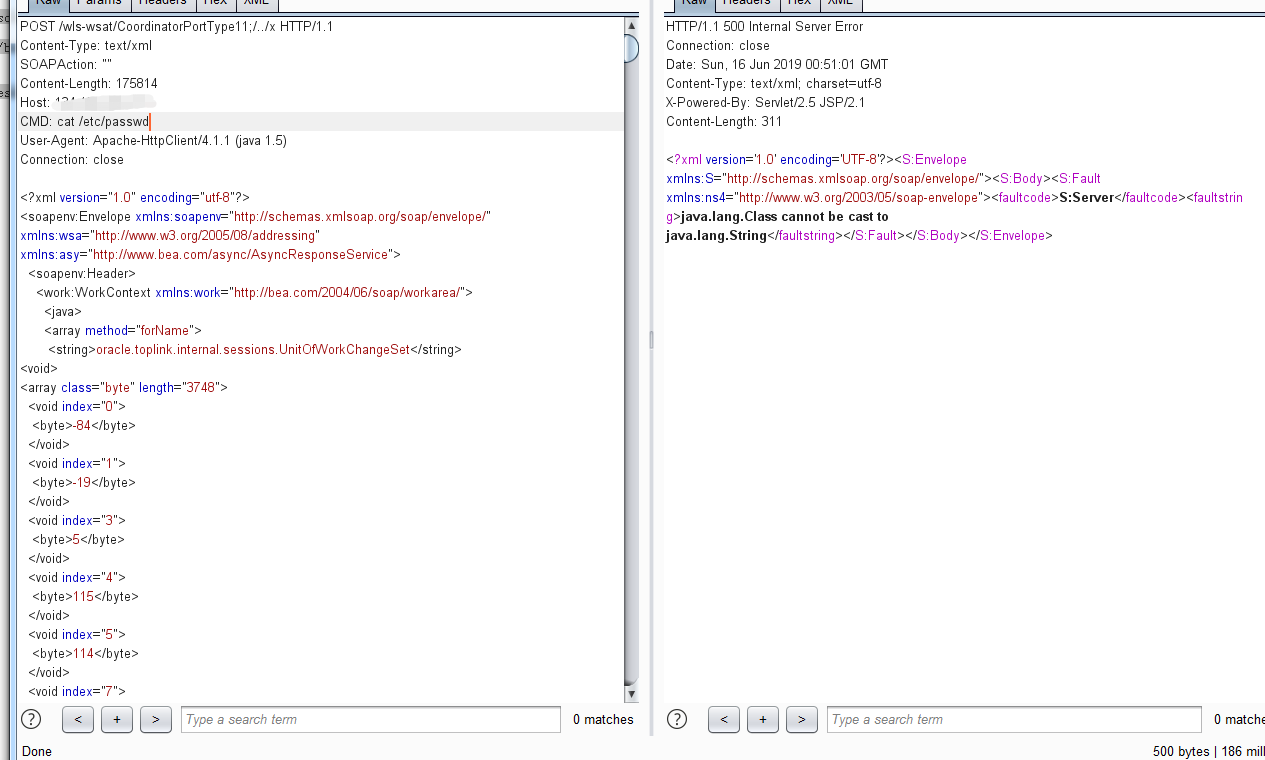Click the soapenv:Header tag line
This screenshot has width=1265, height=760.
(82, 273)
